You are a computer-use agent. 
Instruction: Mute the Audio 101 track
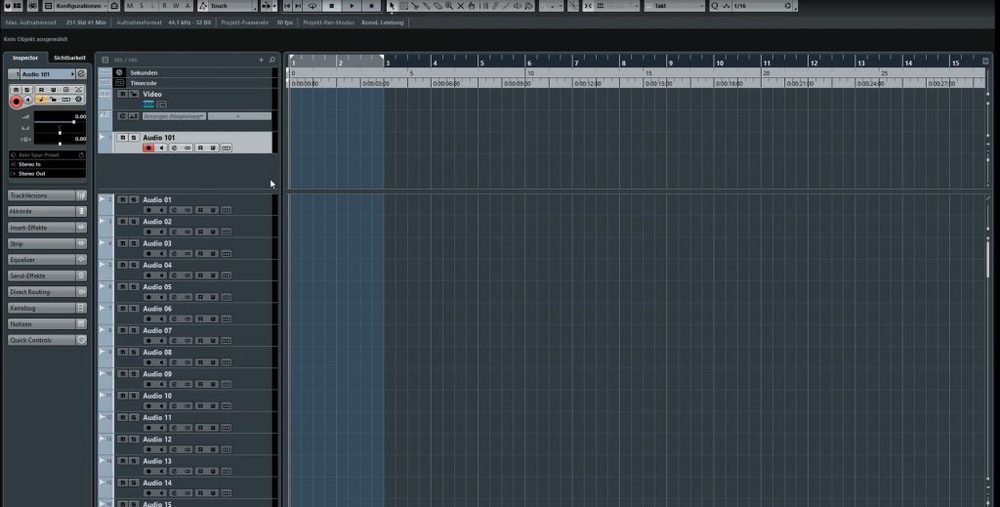pyautogui.click(x=122, y=138)
